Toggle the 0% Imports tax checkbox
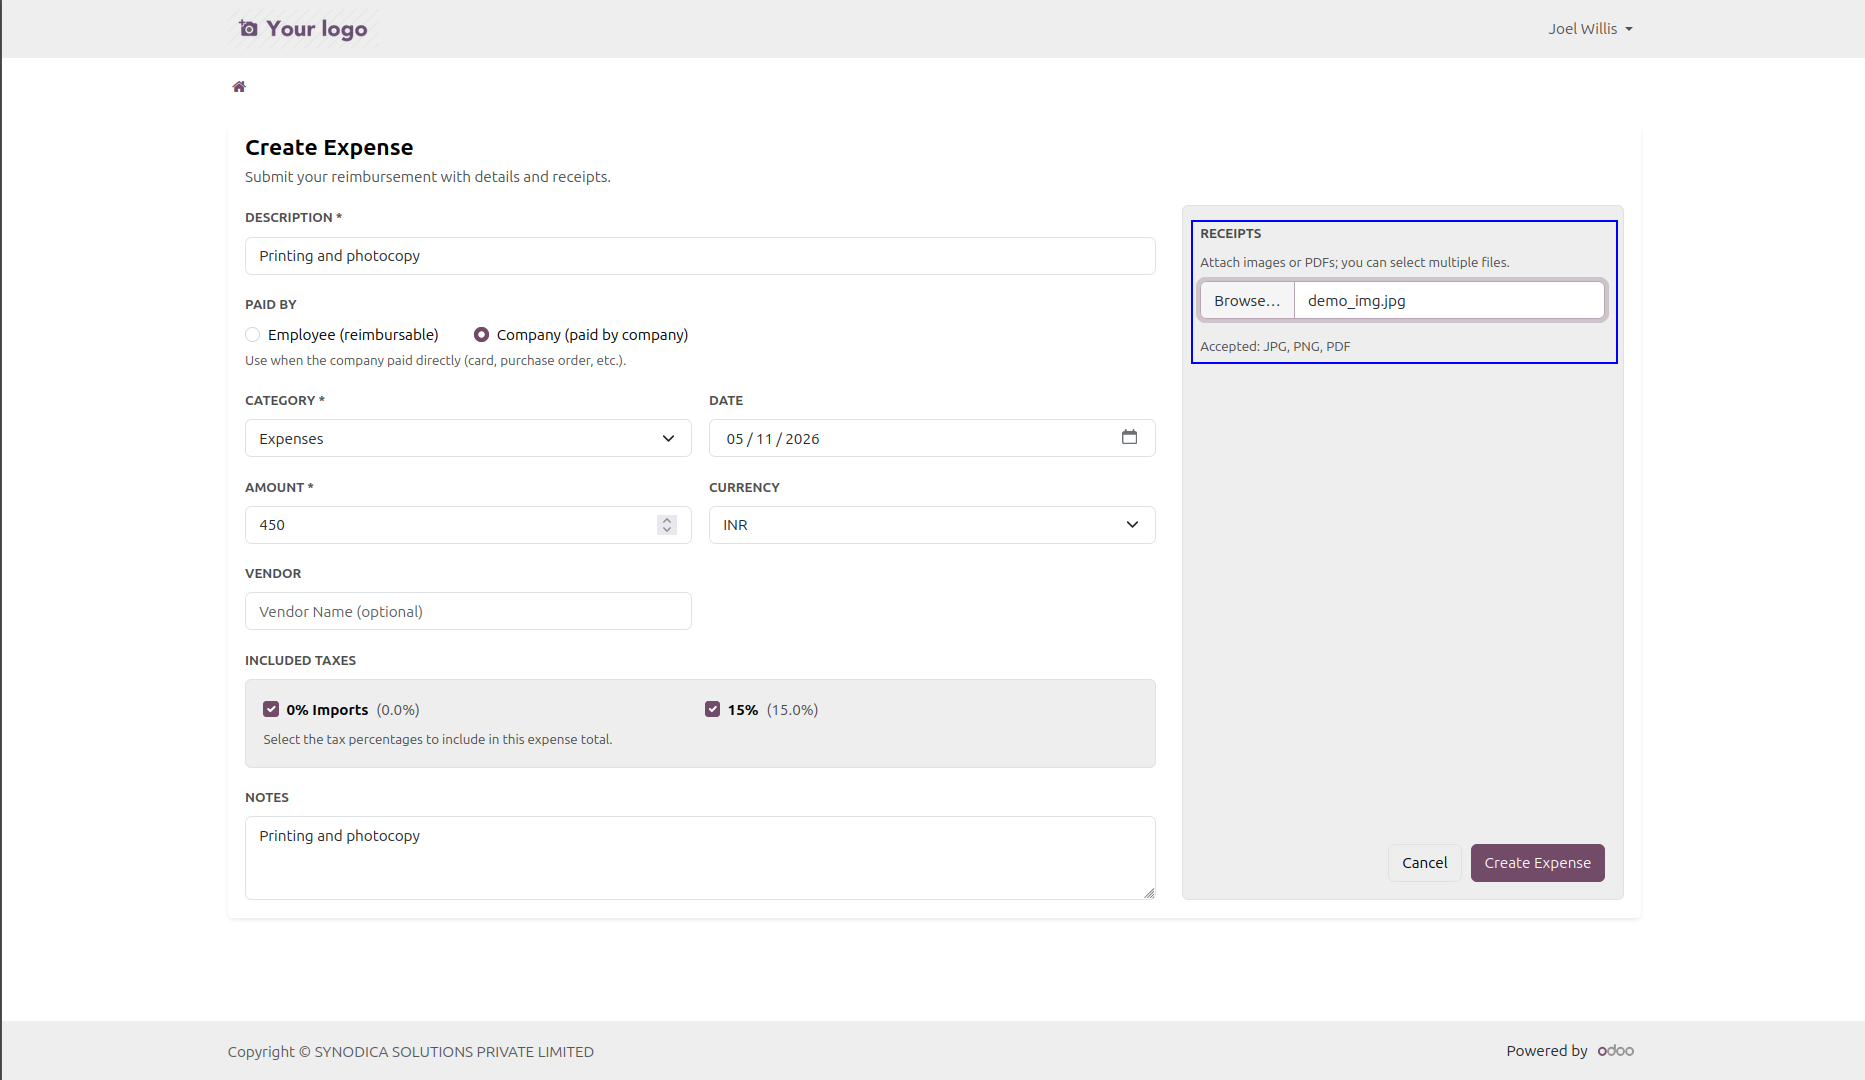 (x=271, y=709)
